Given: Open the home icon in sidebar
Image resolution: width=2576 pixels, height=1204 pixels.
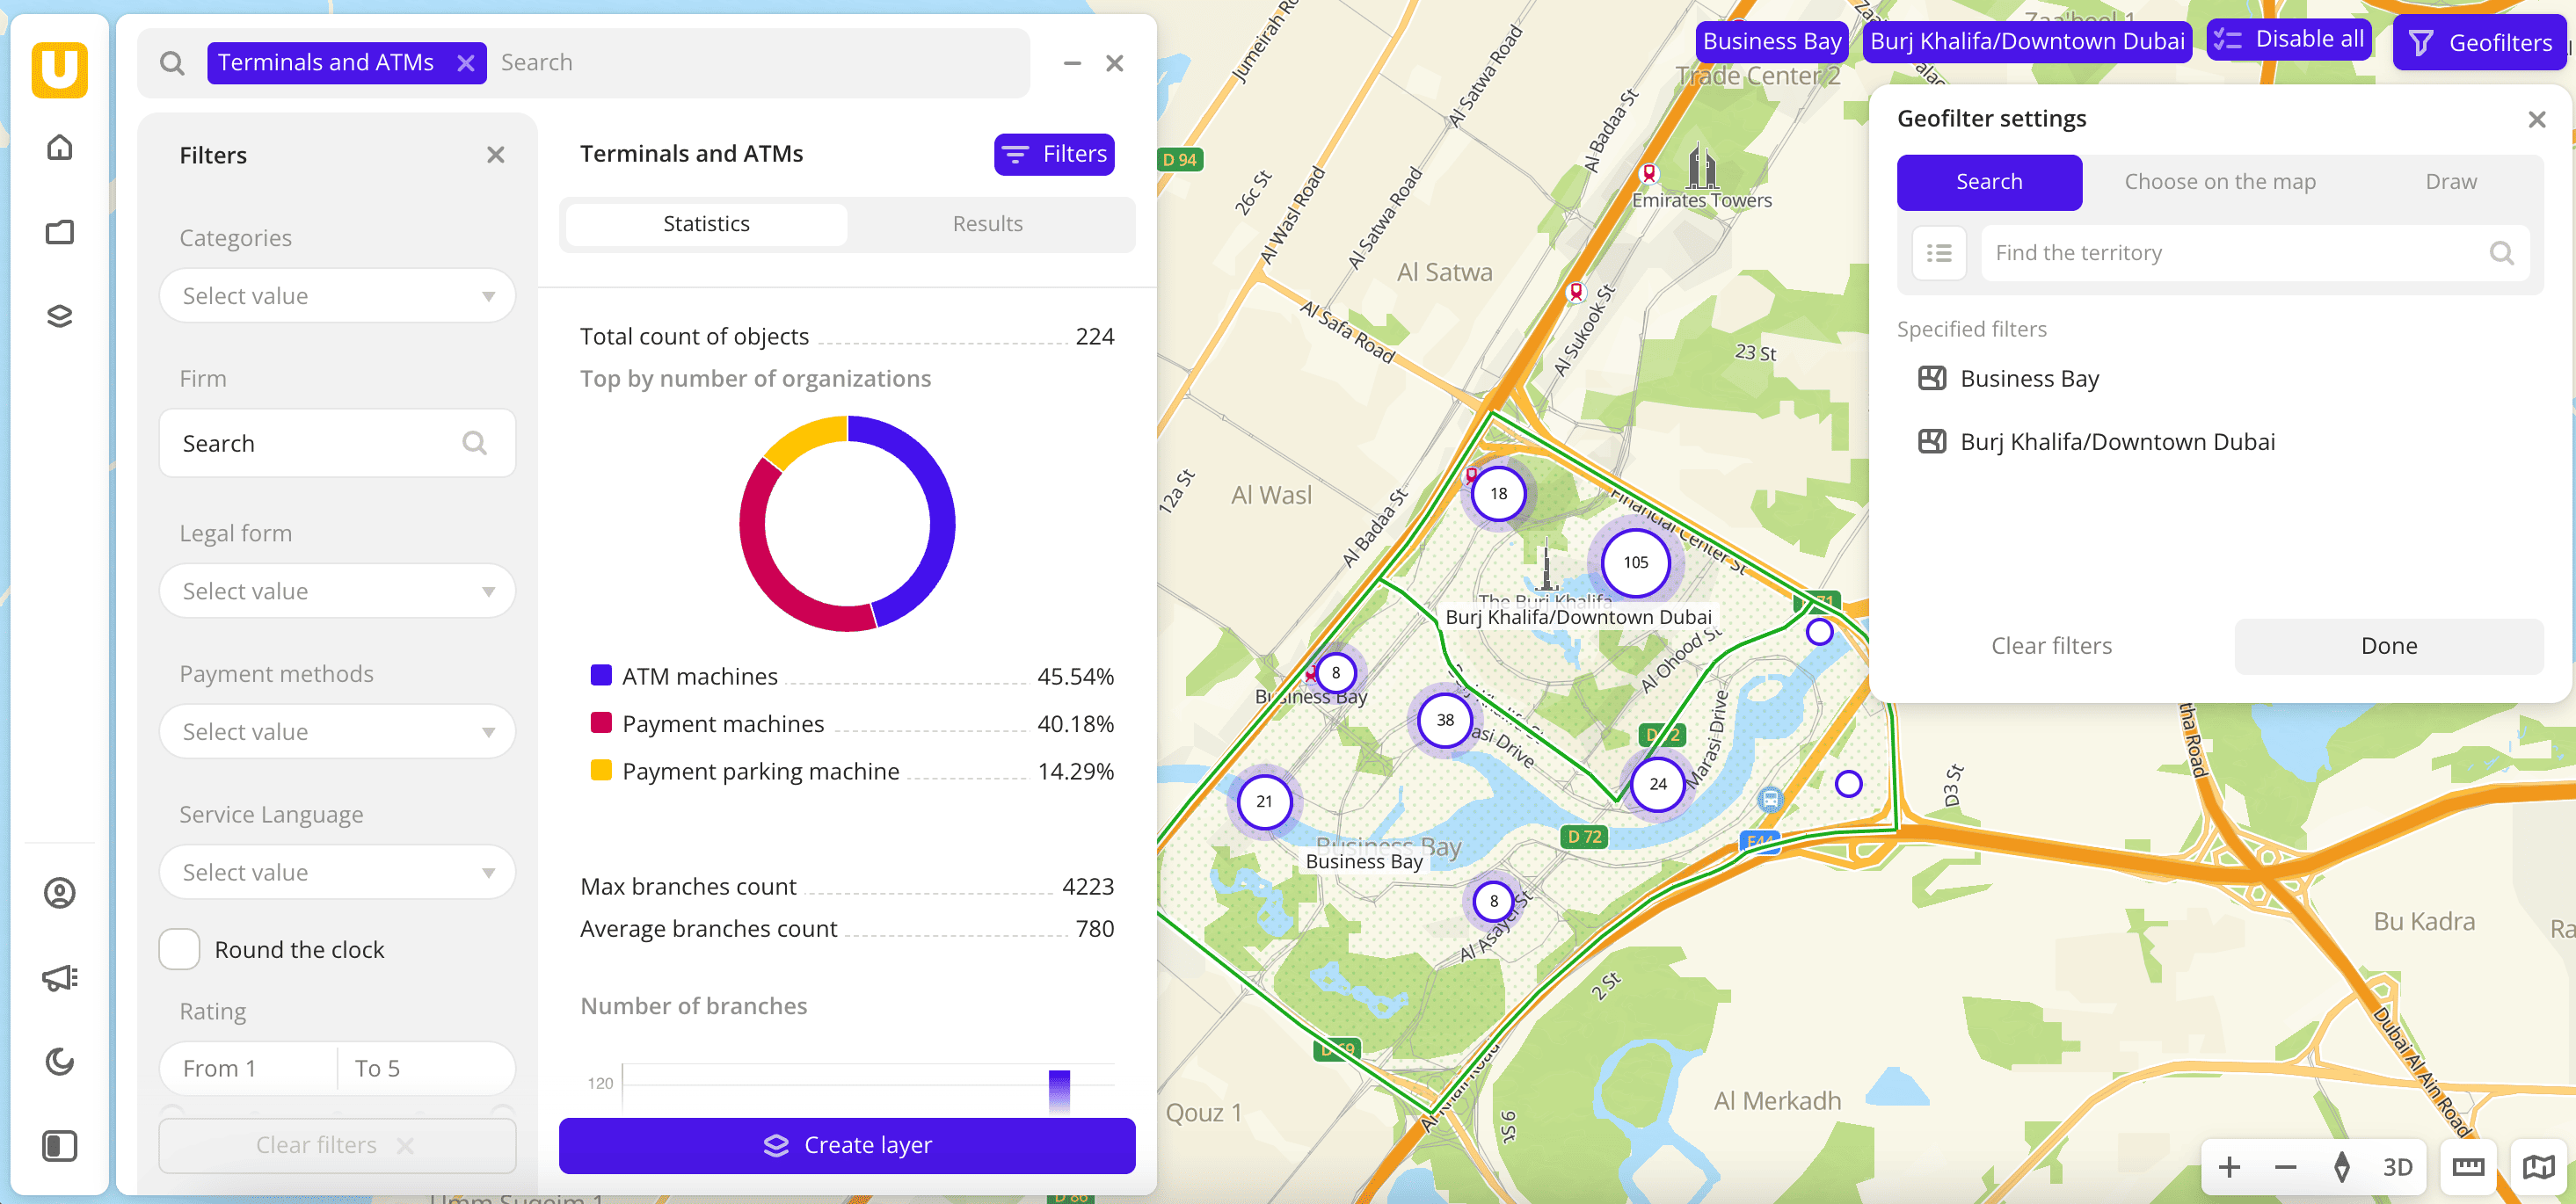Looking at the screenshot, I should (60, 148).
